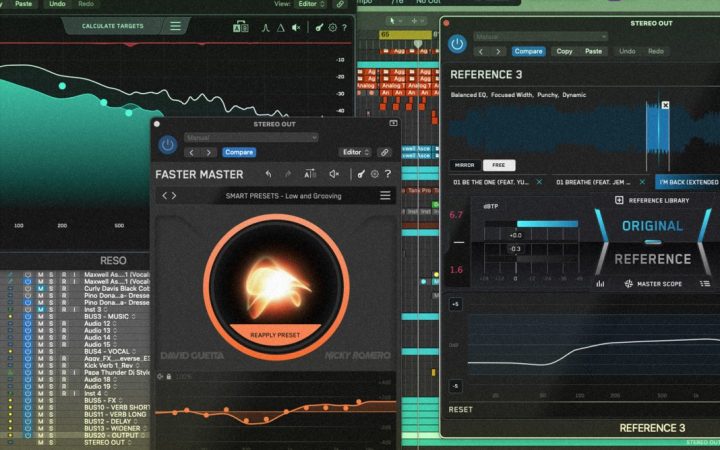The image size is (720, 450).
Task: Toggle the A/B compare icon in RESO window
Action: [x=241, y=28]
